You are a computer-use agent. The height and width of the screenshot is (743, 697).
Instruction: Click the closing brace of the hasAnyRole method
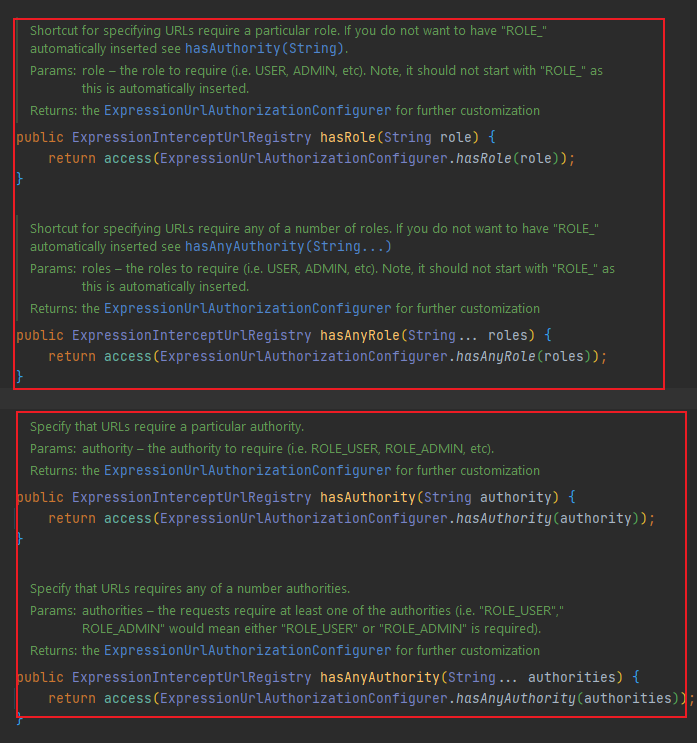click(x=19, y=377)
